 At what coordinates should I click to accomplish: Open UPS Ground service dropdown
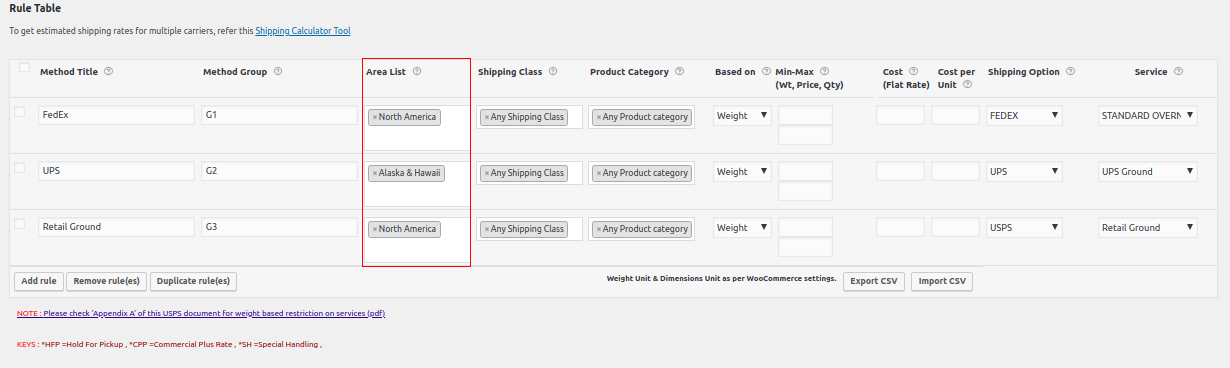click(1147, 171)
